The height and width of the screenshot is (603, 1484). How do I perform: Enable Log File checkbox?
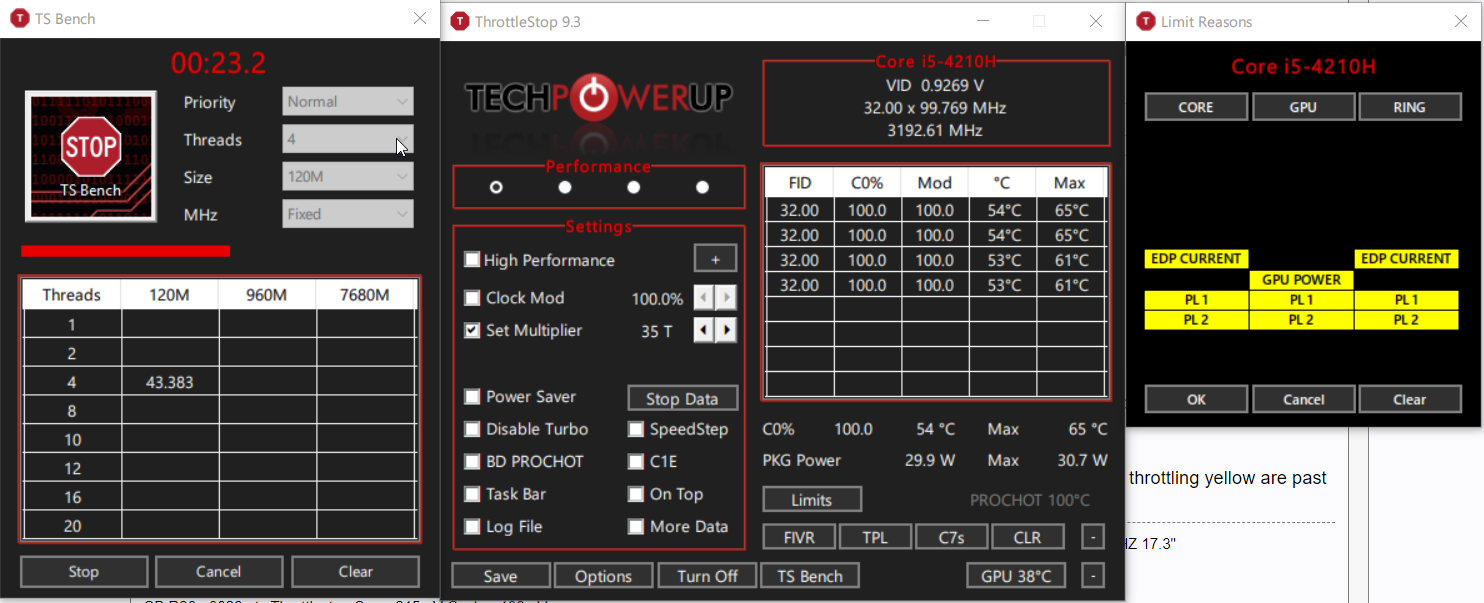point(472,527)
